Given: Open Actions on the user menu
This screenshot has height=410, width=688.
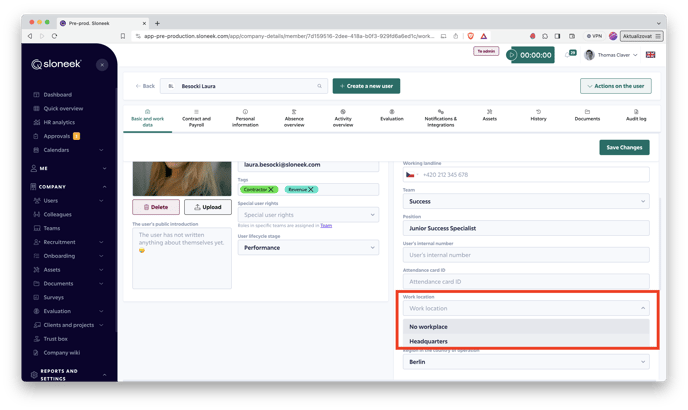Looking at the screenshot, I should 616,86.
